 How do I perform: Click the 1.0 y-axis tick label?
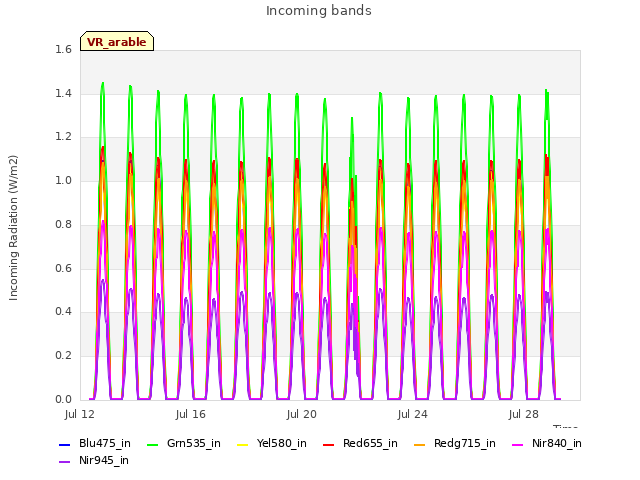point(63,180)
